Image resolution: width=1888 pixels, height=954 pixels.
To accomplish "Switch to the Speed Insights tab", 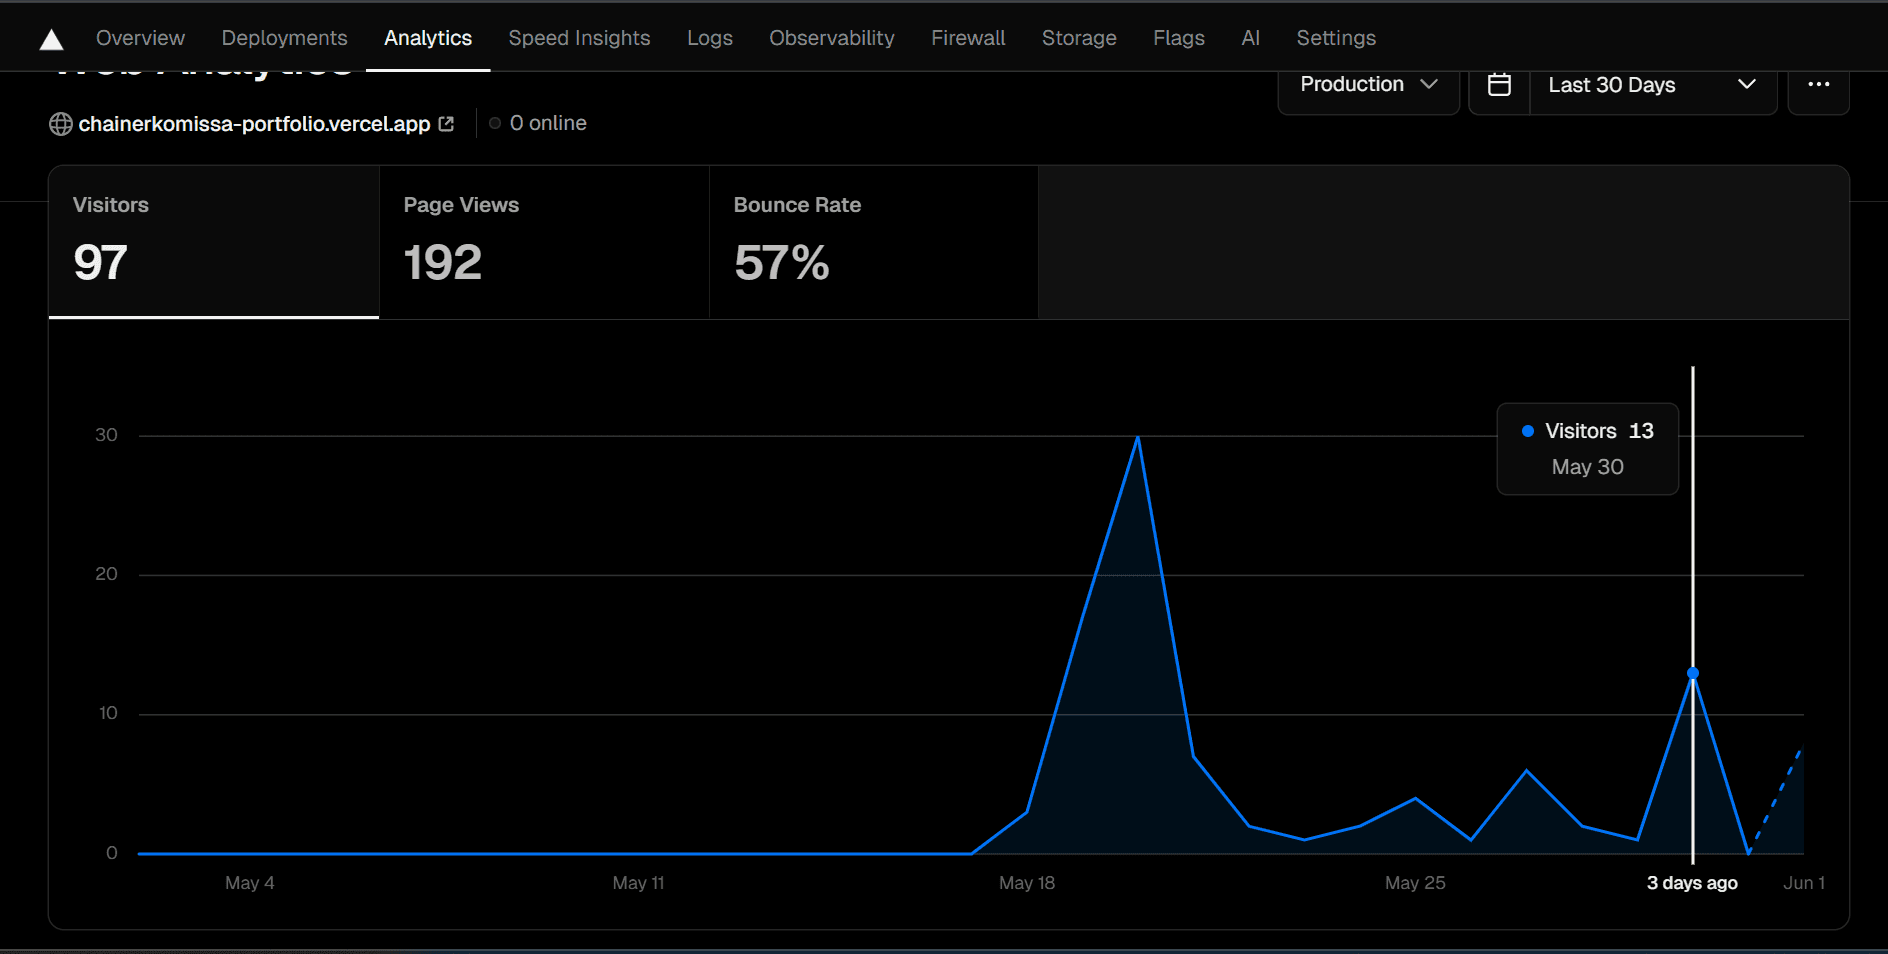I will click(x=579, y=37).
